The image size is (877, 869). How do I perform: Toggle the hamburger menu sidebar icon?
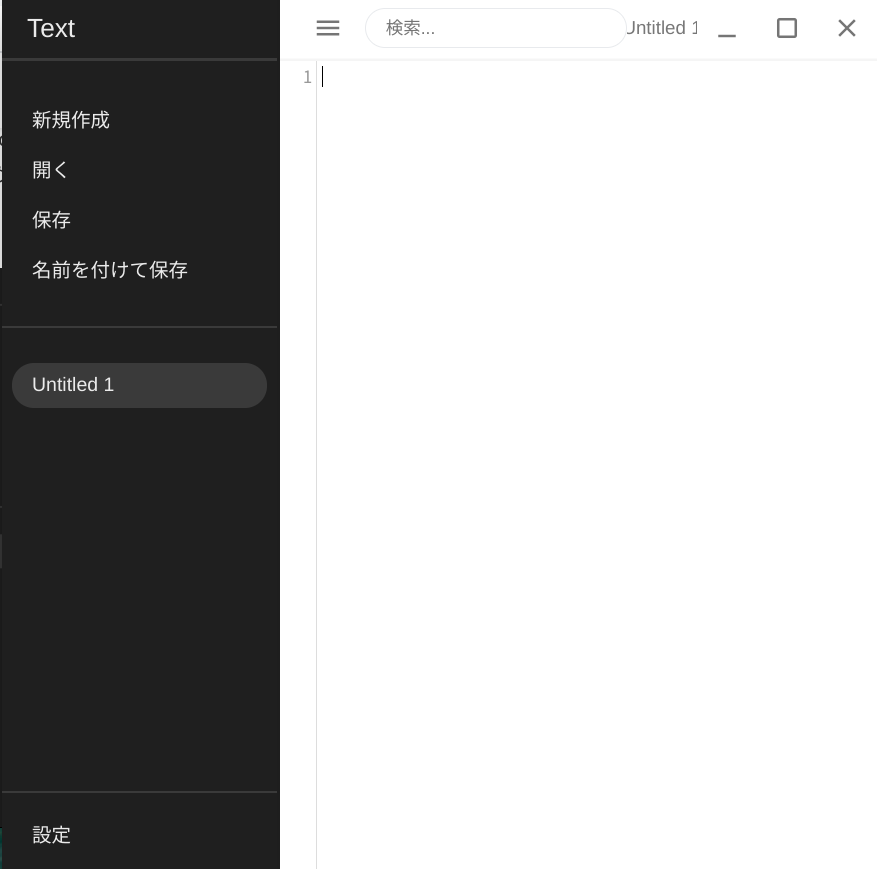click(328, 28)
